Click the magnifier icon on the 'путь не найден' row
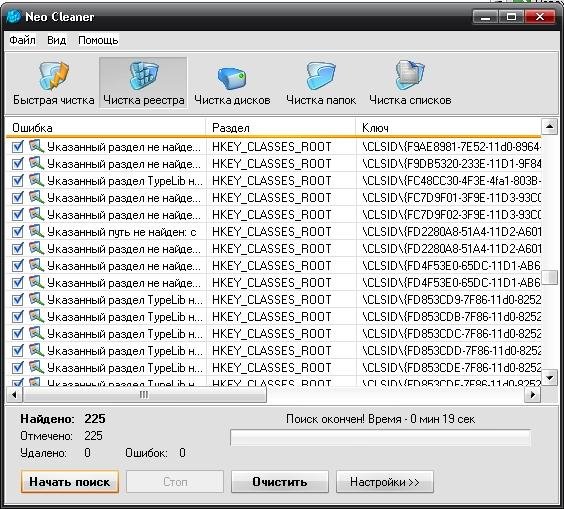Screen dimensions: 564x509 click(x=36, y=231)
